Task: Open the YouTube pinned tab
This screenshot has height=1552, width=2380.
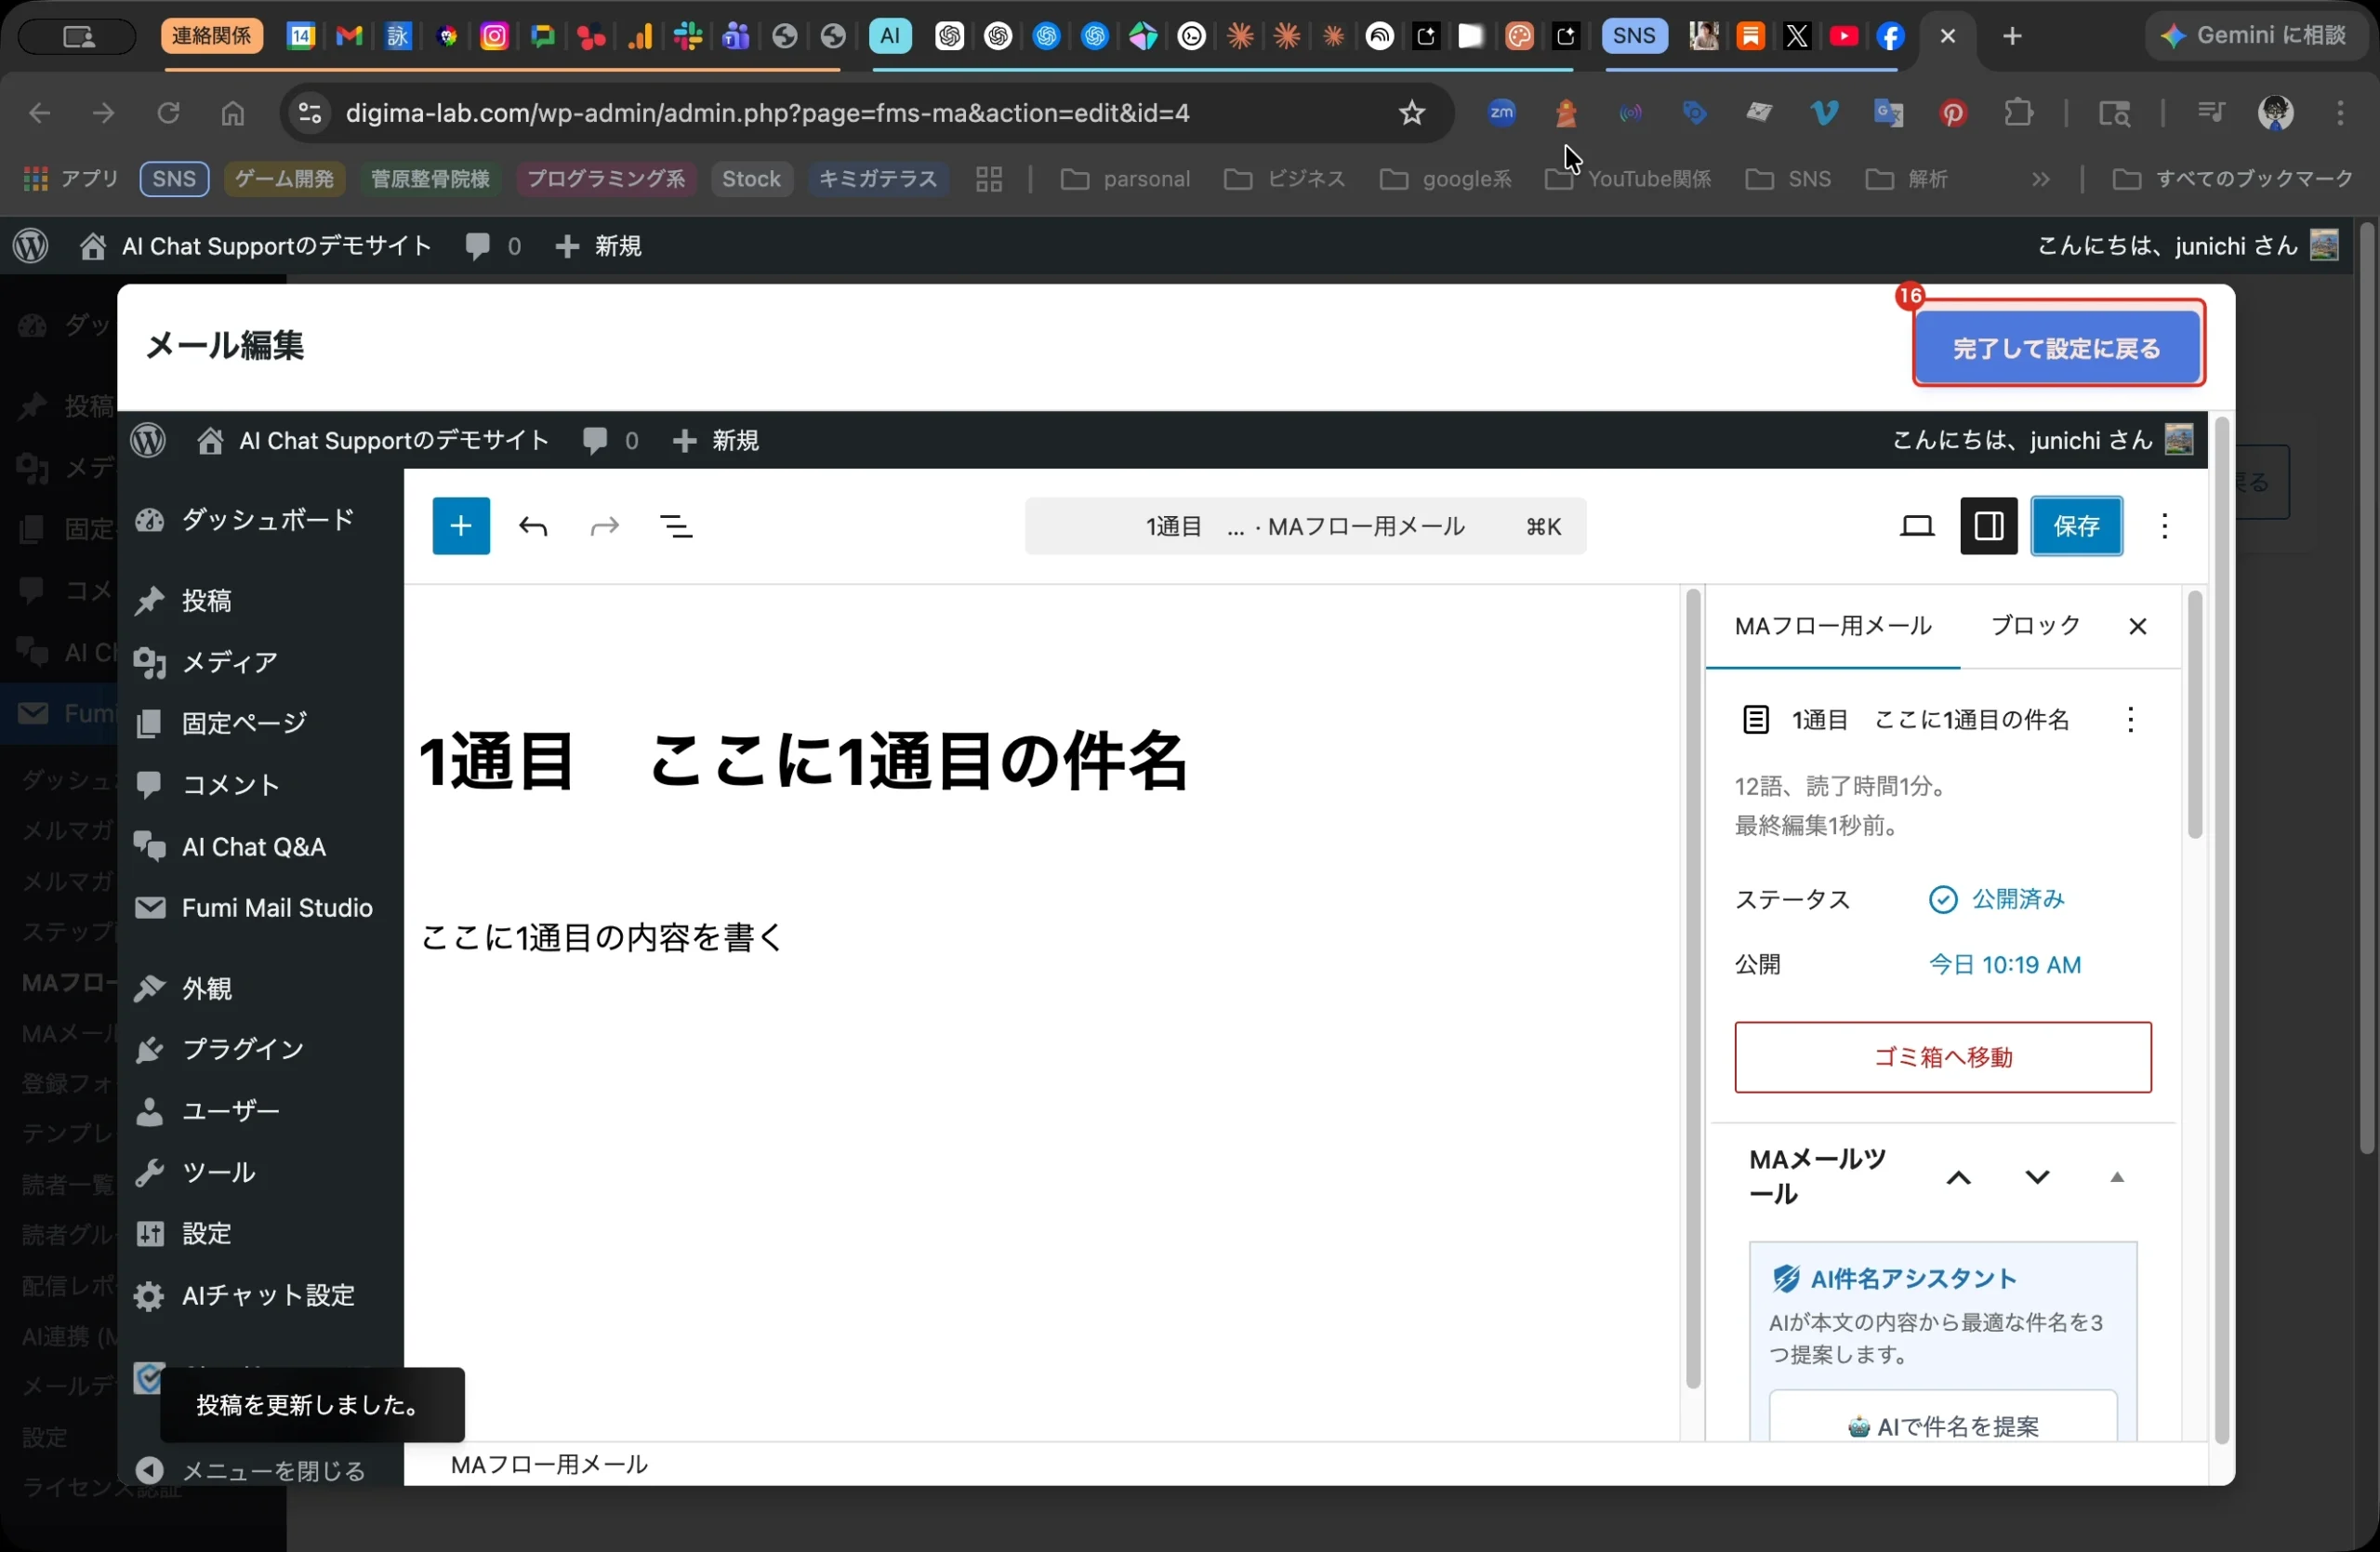Action: [1844, 37]
